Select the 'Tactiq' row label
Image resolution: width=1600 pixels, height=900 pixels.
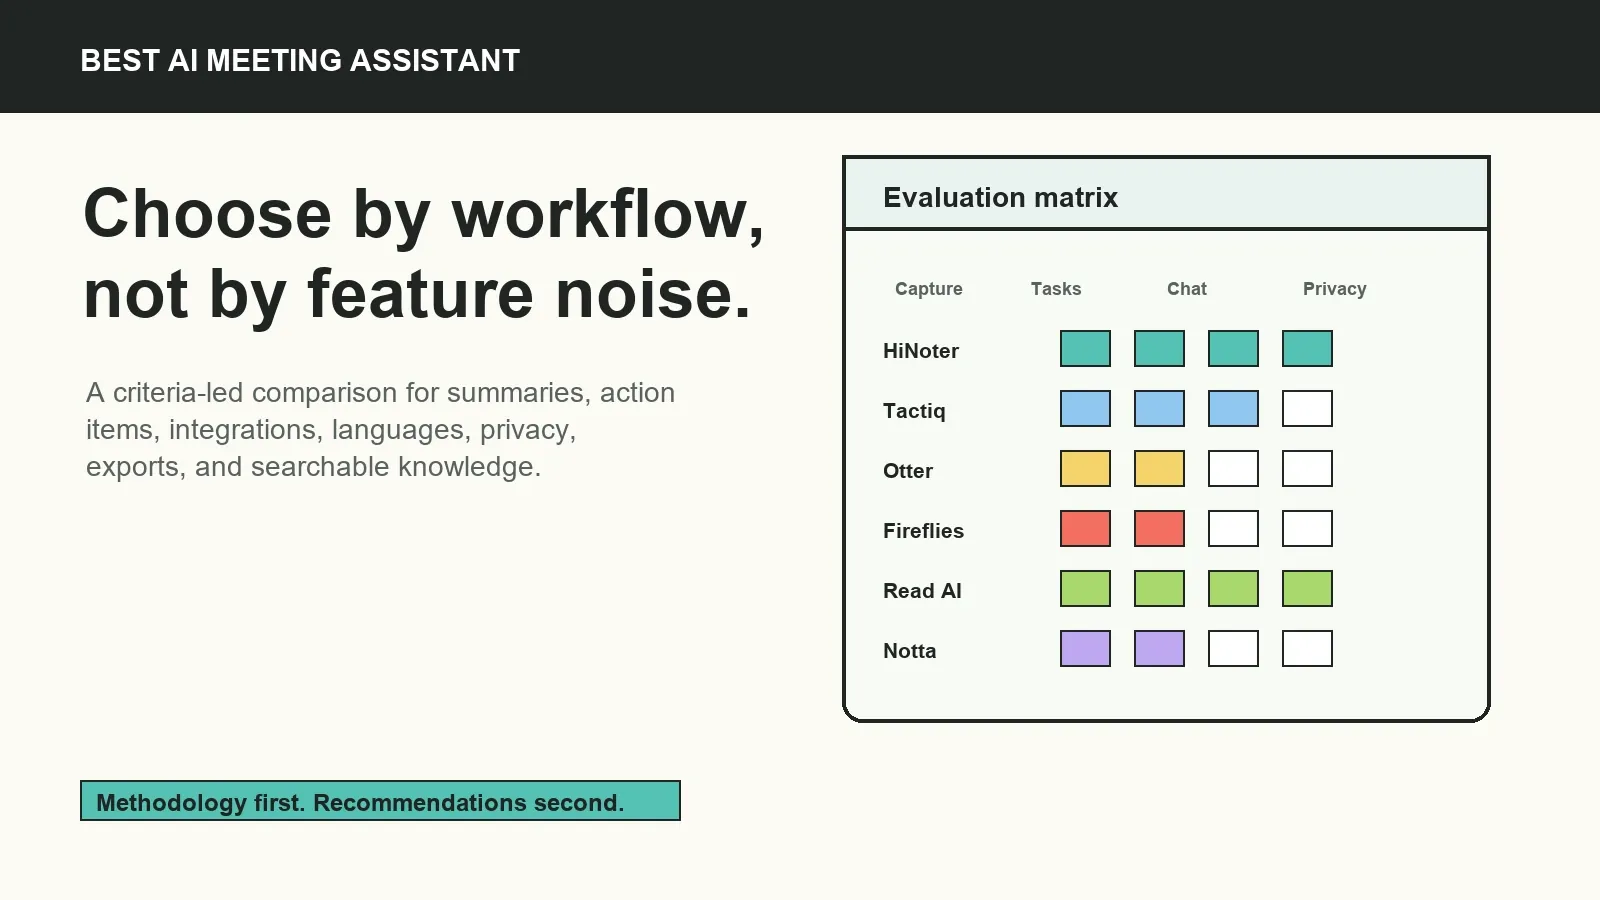pyautogui.click(x=914, y=411)
